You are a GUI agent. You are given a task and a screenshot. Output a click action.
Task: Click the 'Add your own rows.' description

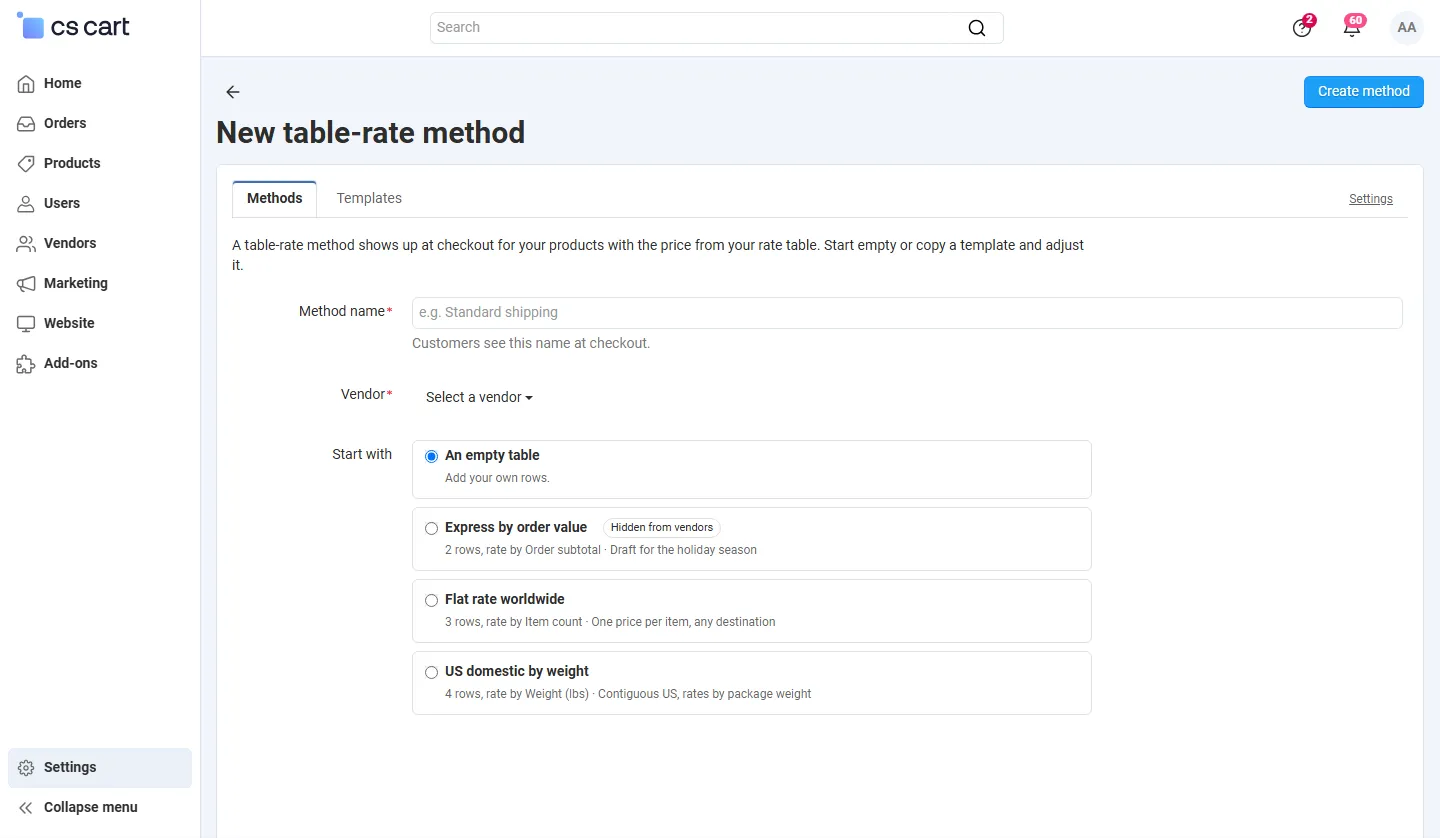tap(497, 478)
